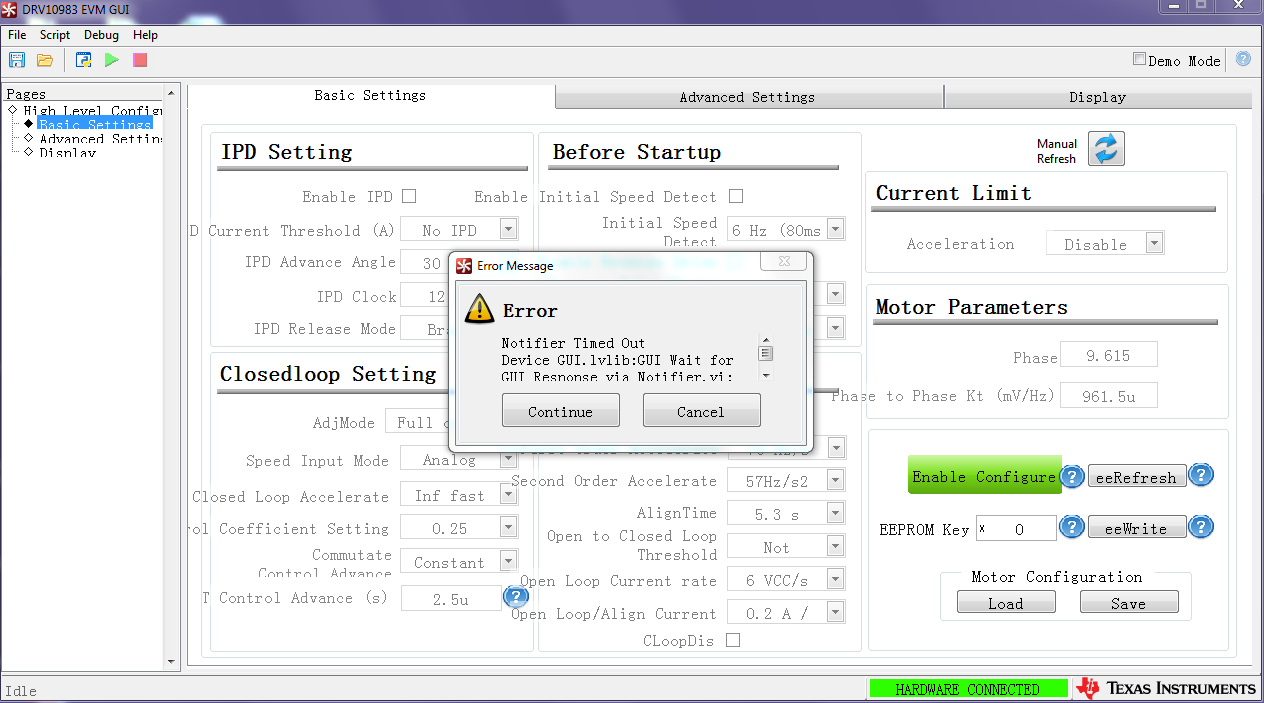Image resolution: width=1264 pixels, height=703 pixels.
Task: Toggle the Demo Mode checkbox
Action: pyautogui.click(x=1139, y=59)
